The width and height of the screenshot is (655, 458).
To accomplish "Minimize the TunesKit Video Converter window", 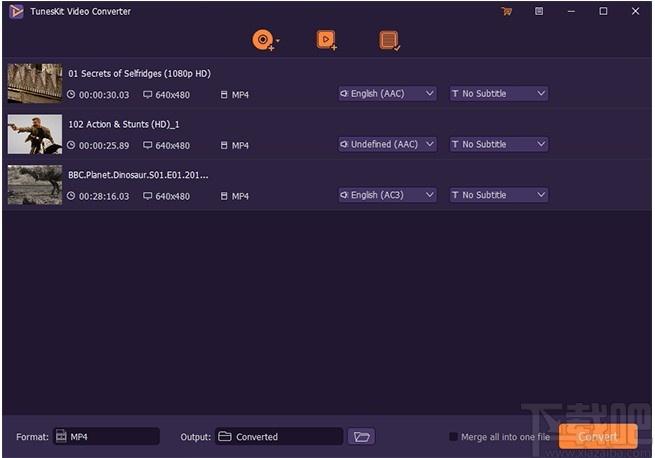I will (x=571, y=11).
